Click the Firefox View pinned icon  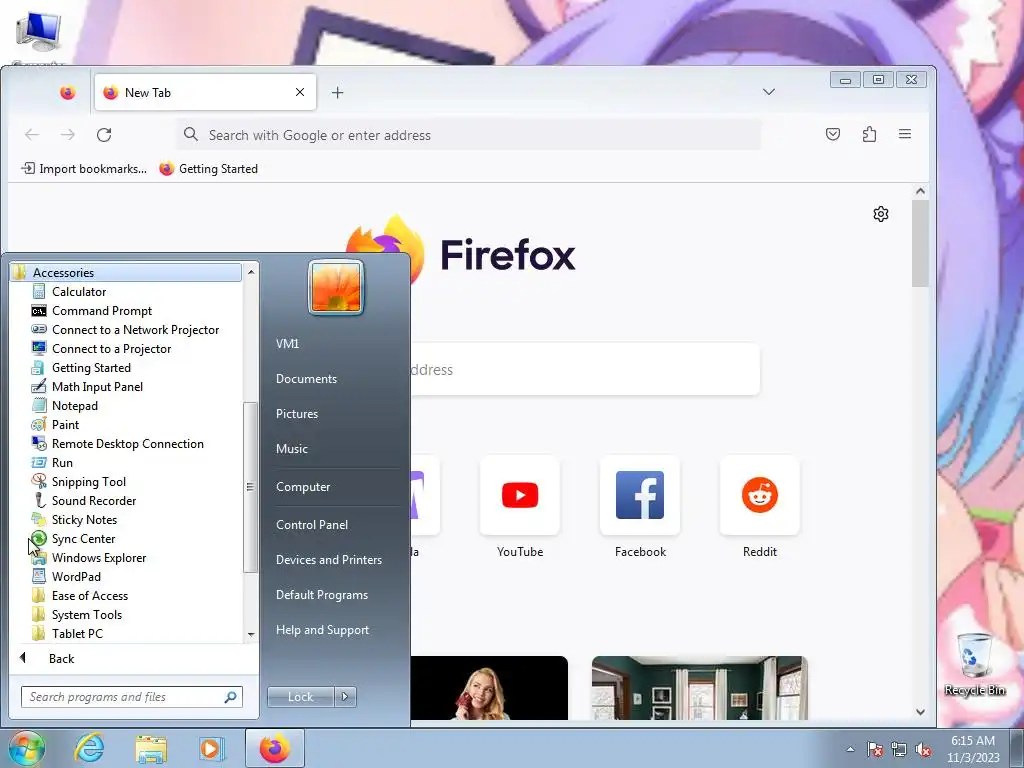click(67, 93)
